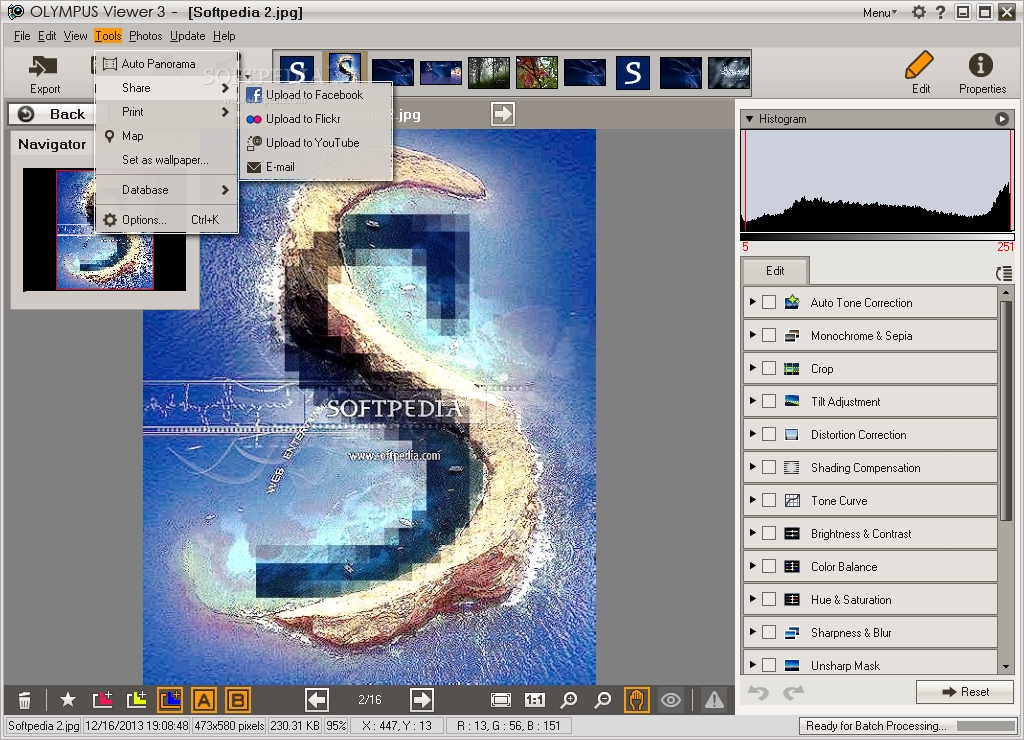Click the redo arrow icon

[x=793, y=692]
